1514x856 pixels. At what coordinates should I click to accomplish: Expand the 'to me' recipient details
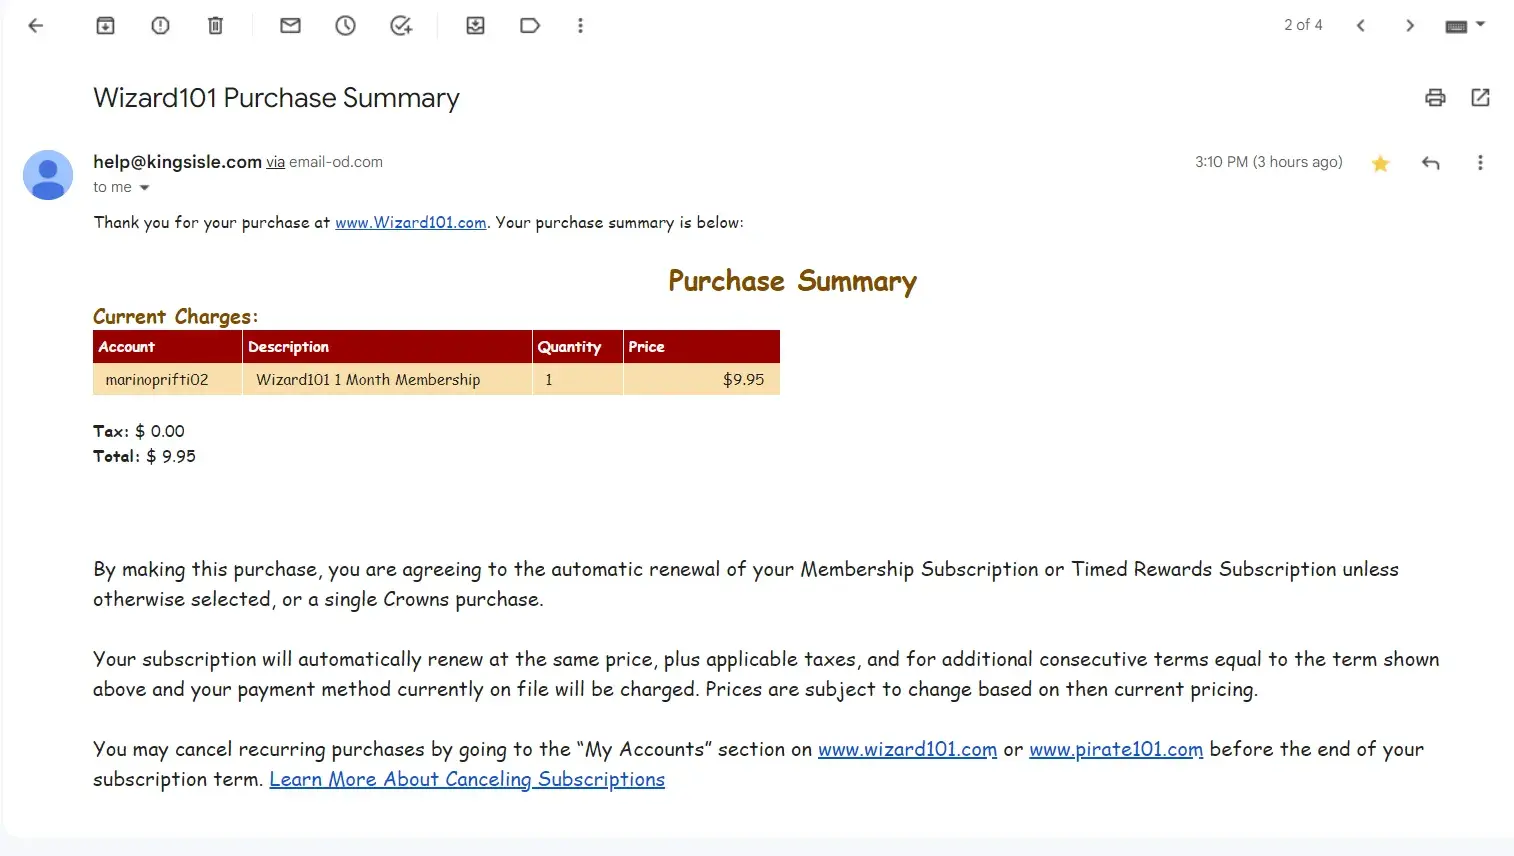pyautogui.click(x=144, y=188)
